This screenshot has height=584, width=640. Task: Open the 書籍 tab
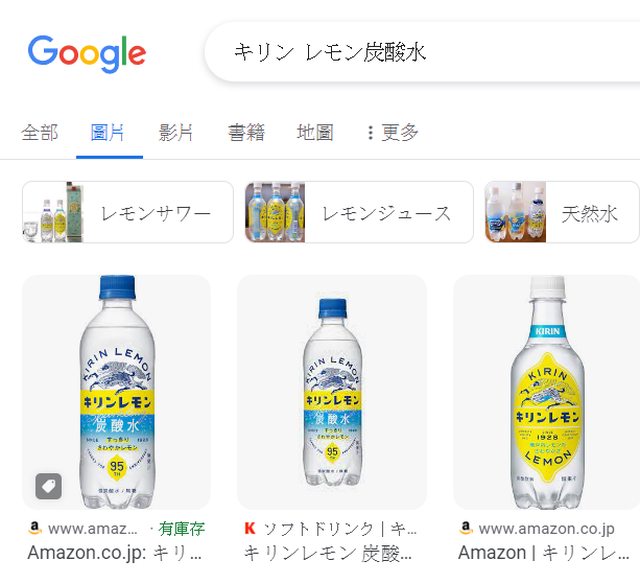[x=247, y=133]
